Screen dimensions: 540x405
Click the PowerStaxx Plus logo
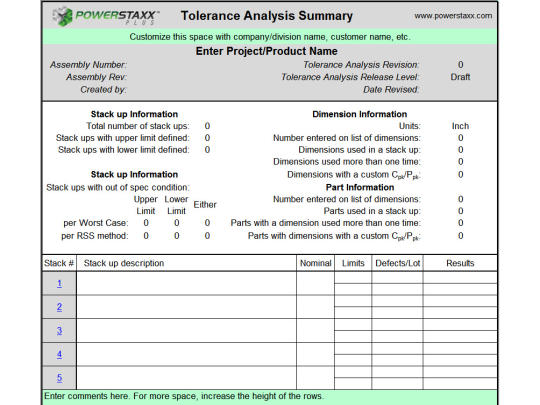tap(106, 16)
